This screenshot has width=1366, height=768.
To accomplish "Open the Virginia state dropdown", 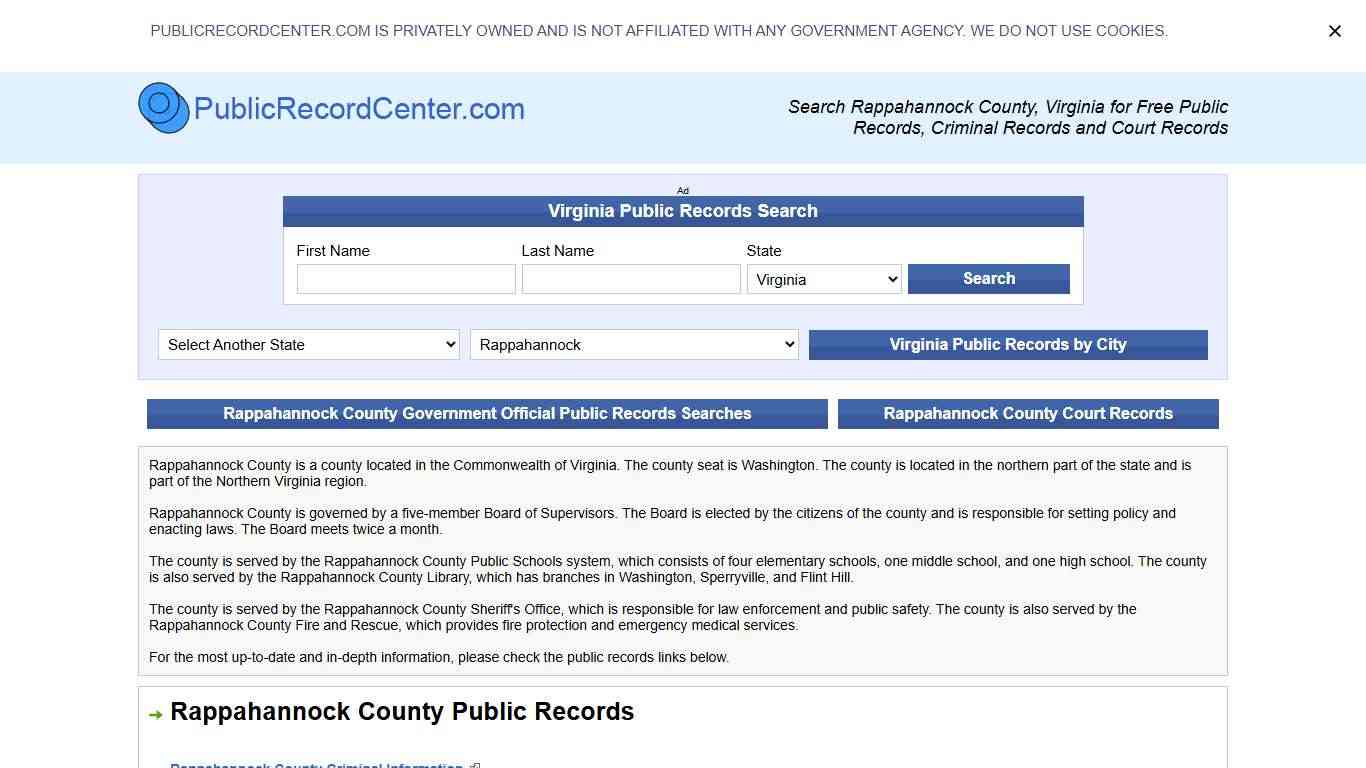I will click(x=823, y=279).
